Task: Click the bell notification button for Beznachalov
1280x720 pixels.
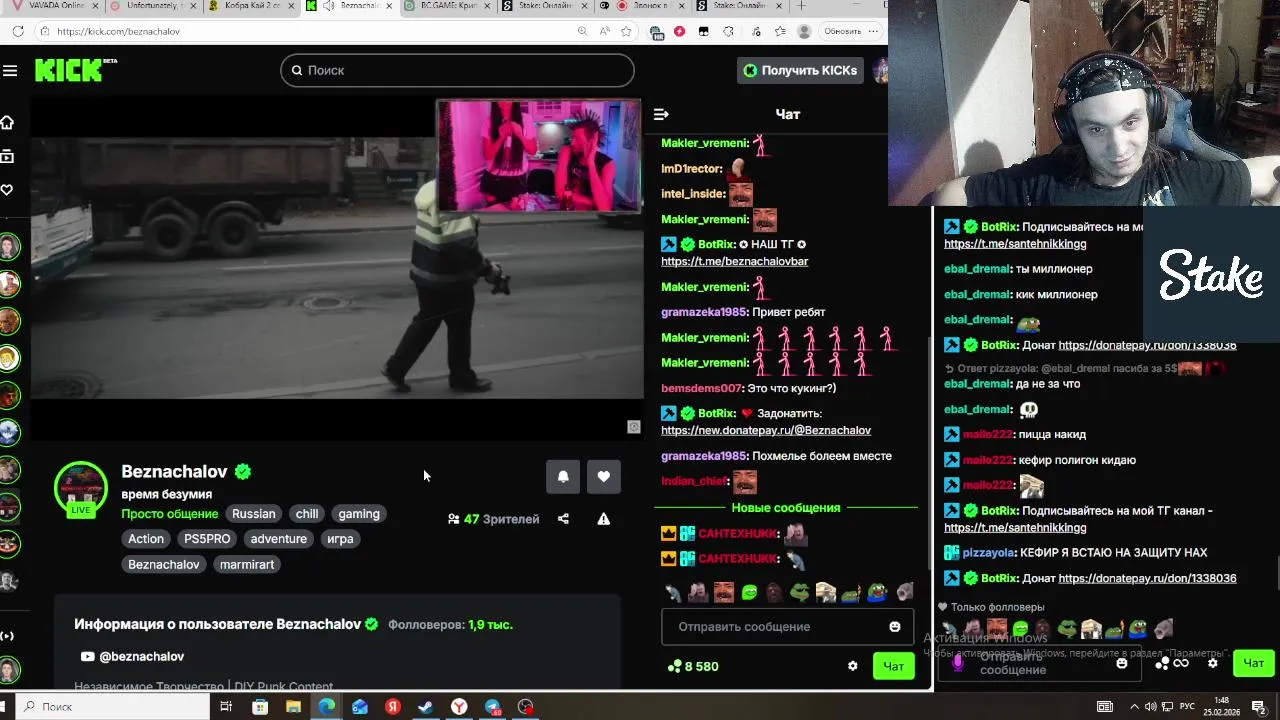Action: coord(563,477)
